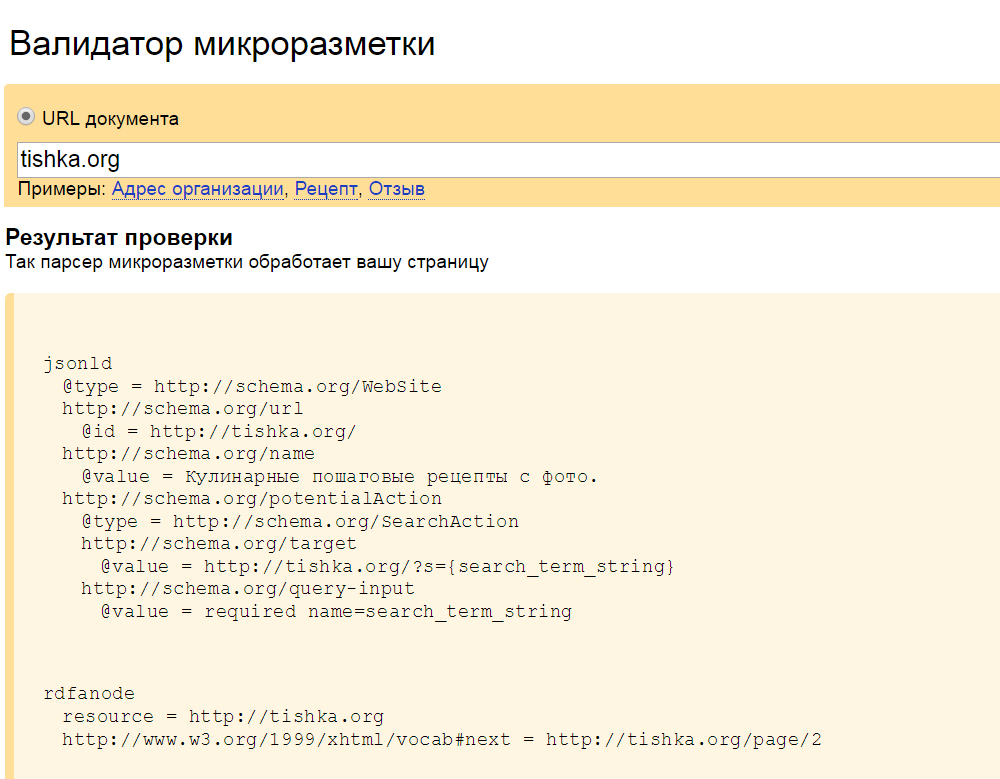Image resolution: width=1000 pixels, height=779 pixels.
Task: Click the "Кулинарные пошаговые рецепты" value line
Action: point(340,476)
